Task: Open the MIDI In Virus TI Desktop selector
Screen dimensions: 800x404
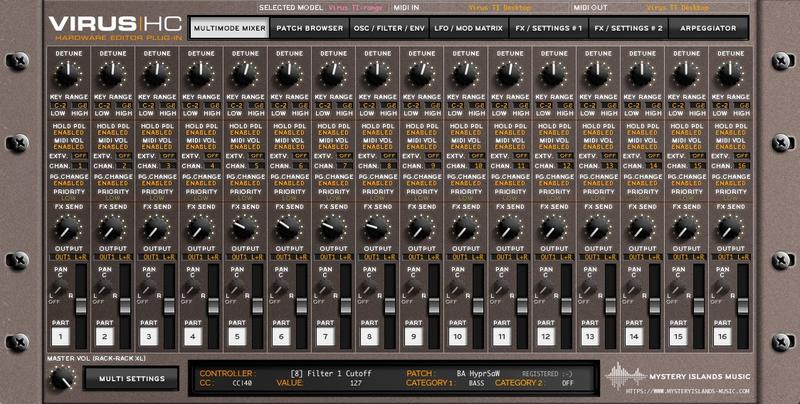Action: pyautogui.click(x=500, y=8)
